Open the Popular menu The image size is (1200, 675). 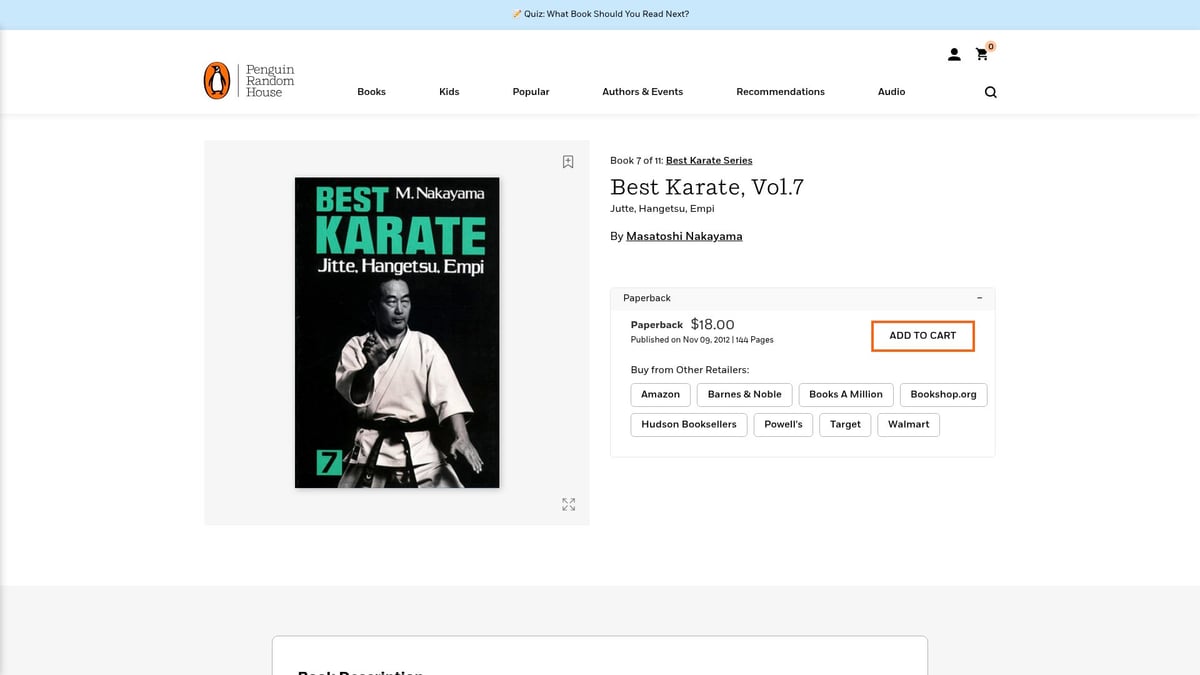[531, 92]
